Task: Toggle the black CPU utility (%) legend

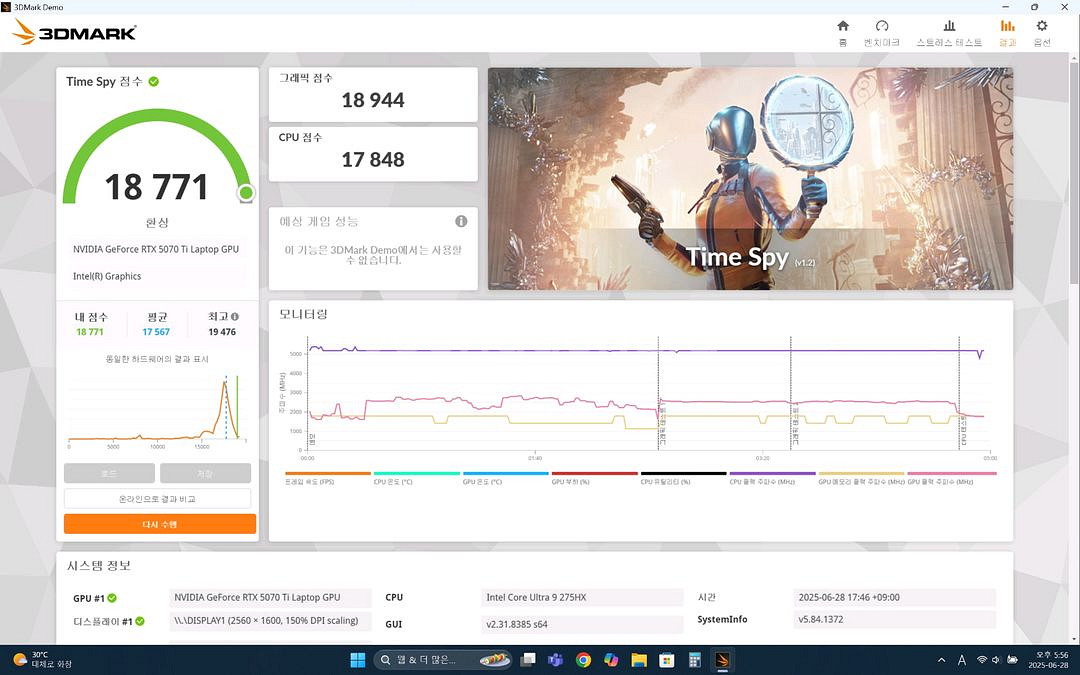Action: (683, 477)
